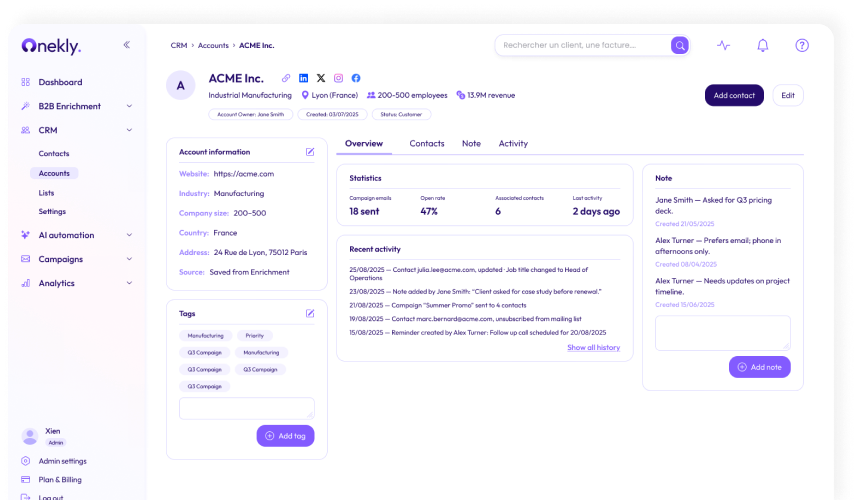
Task: Expand the AI automation menu
Action: 129,235
